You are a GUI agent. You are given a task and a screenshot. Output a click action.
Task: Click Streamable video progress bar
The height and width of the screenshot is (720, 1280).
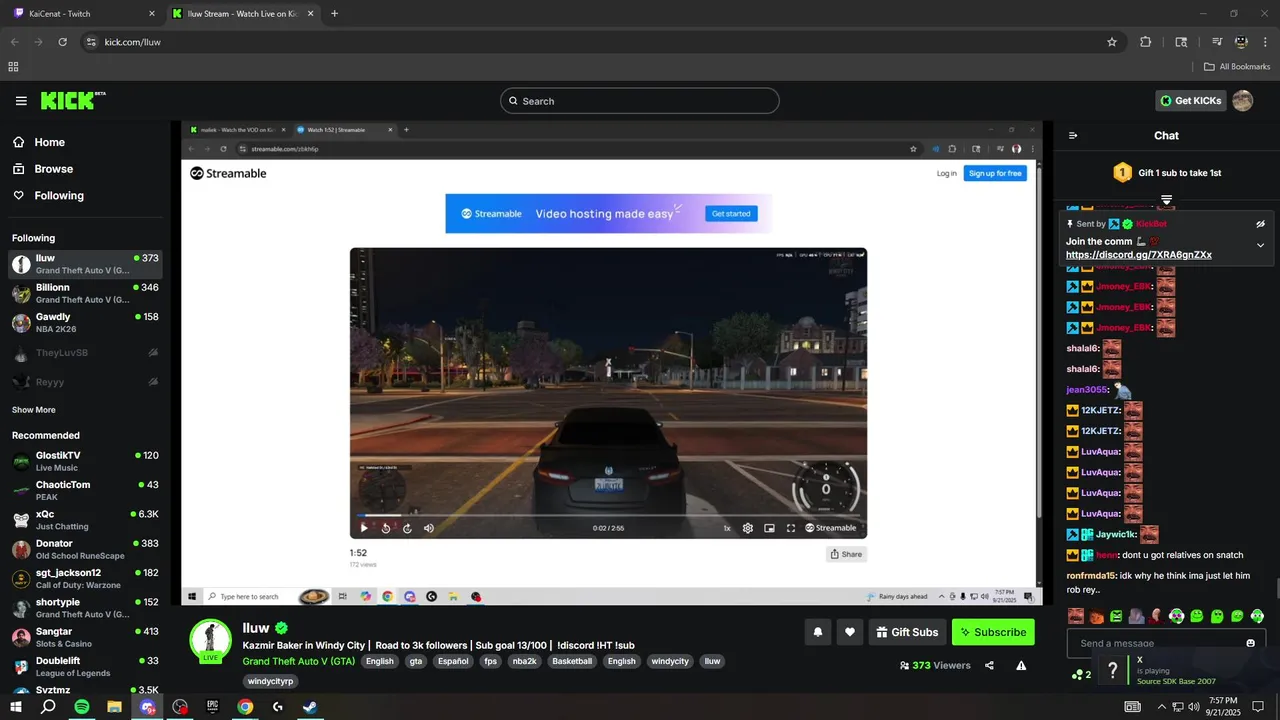608,516
